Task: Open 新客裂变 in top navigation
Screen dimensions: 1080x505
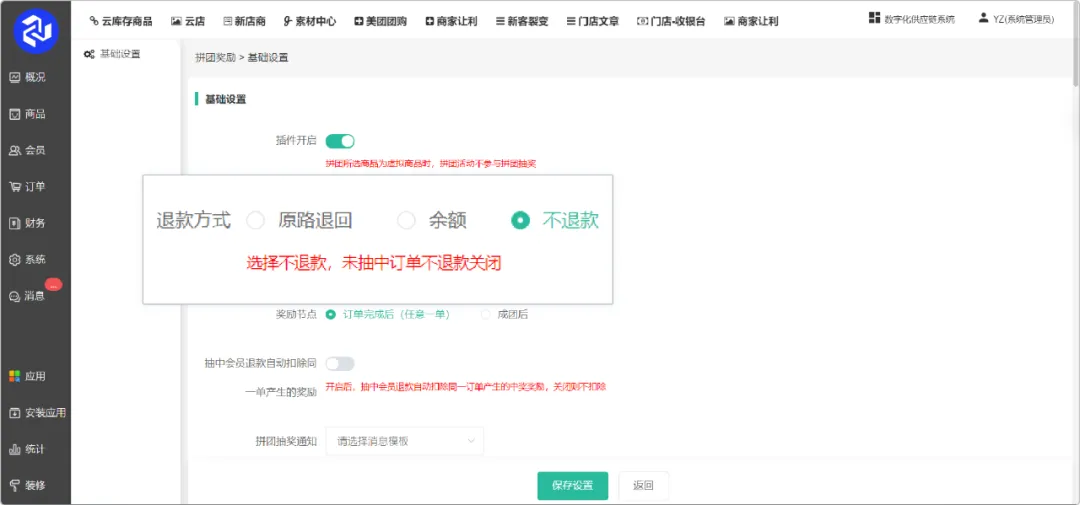Action: [x=522, y=21]
